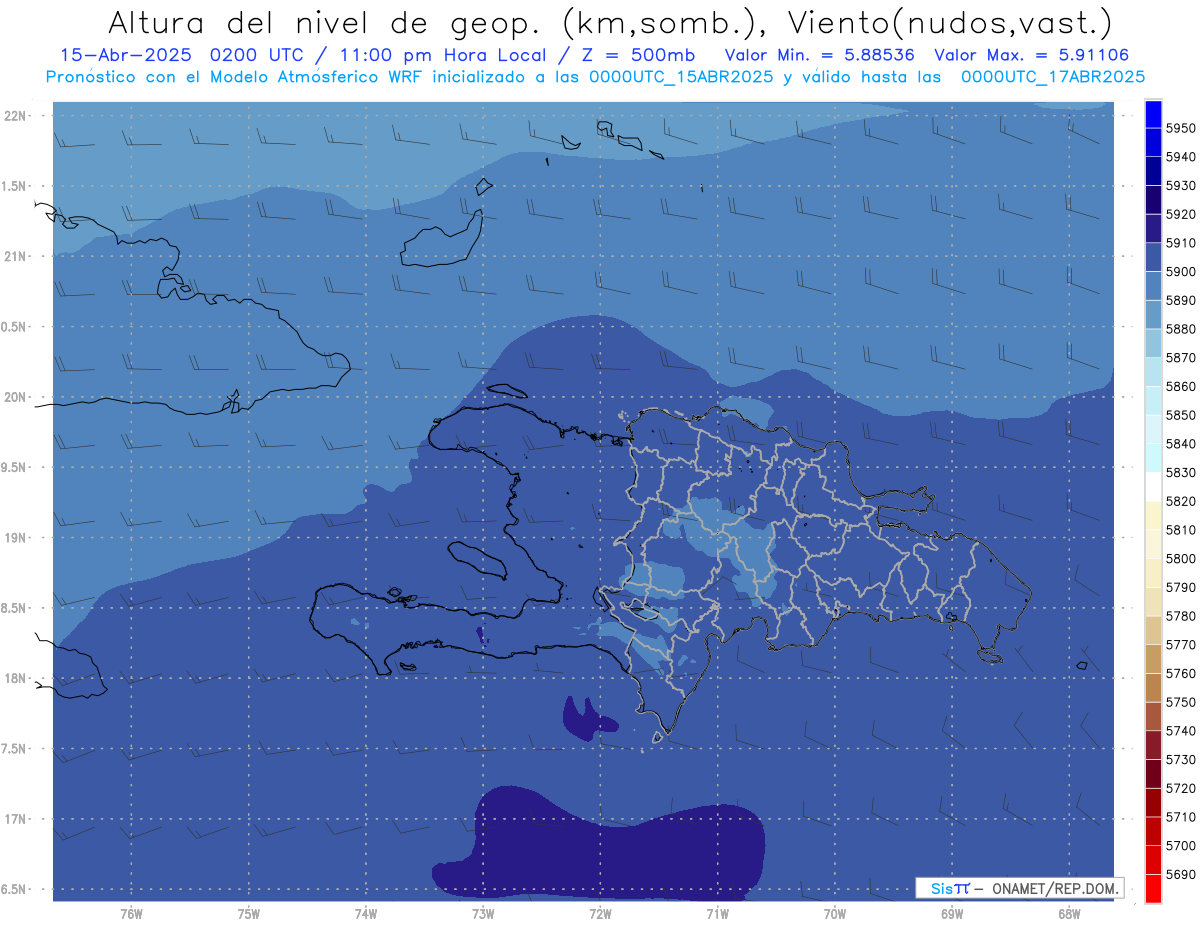This screenshot has width=1200, height=927.
Task: Click the '17N' latitude axis label
Action: coord(16,820)
